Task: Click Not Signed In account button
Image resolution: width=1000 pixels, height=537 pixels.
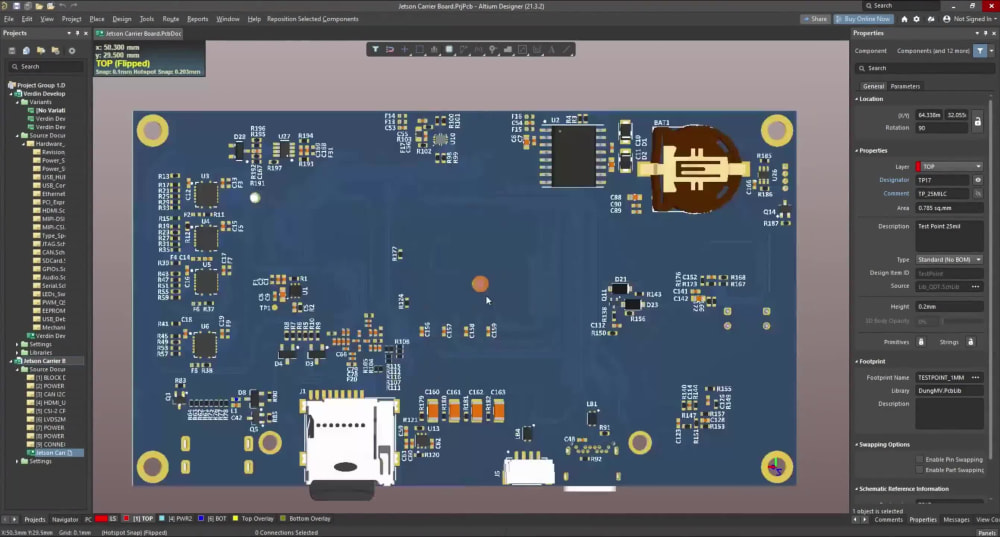Action: 969,19
